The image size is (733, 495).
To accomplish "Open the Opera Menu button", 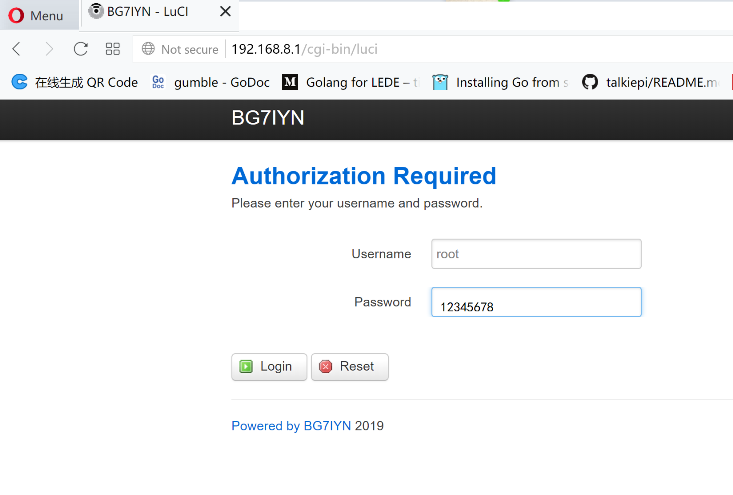I will click(x=37, y=15).
